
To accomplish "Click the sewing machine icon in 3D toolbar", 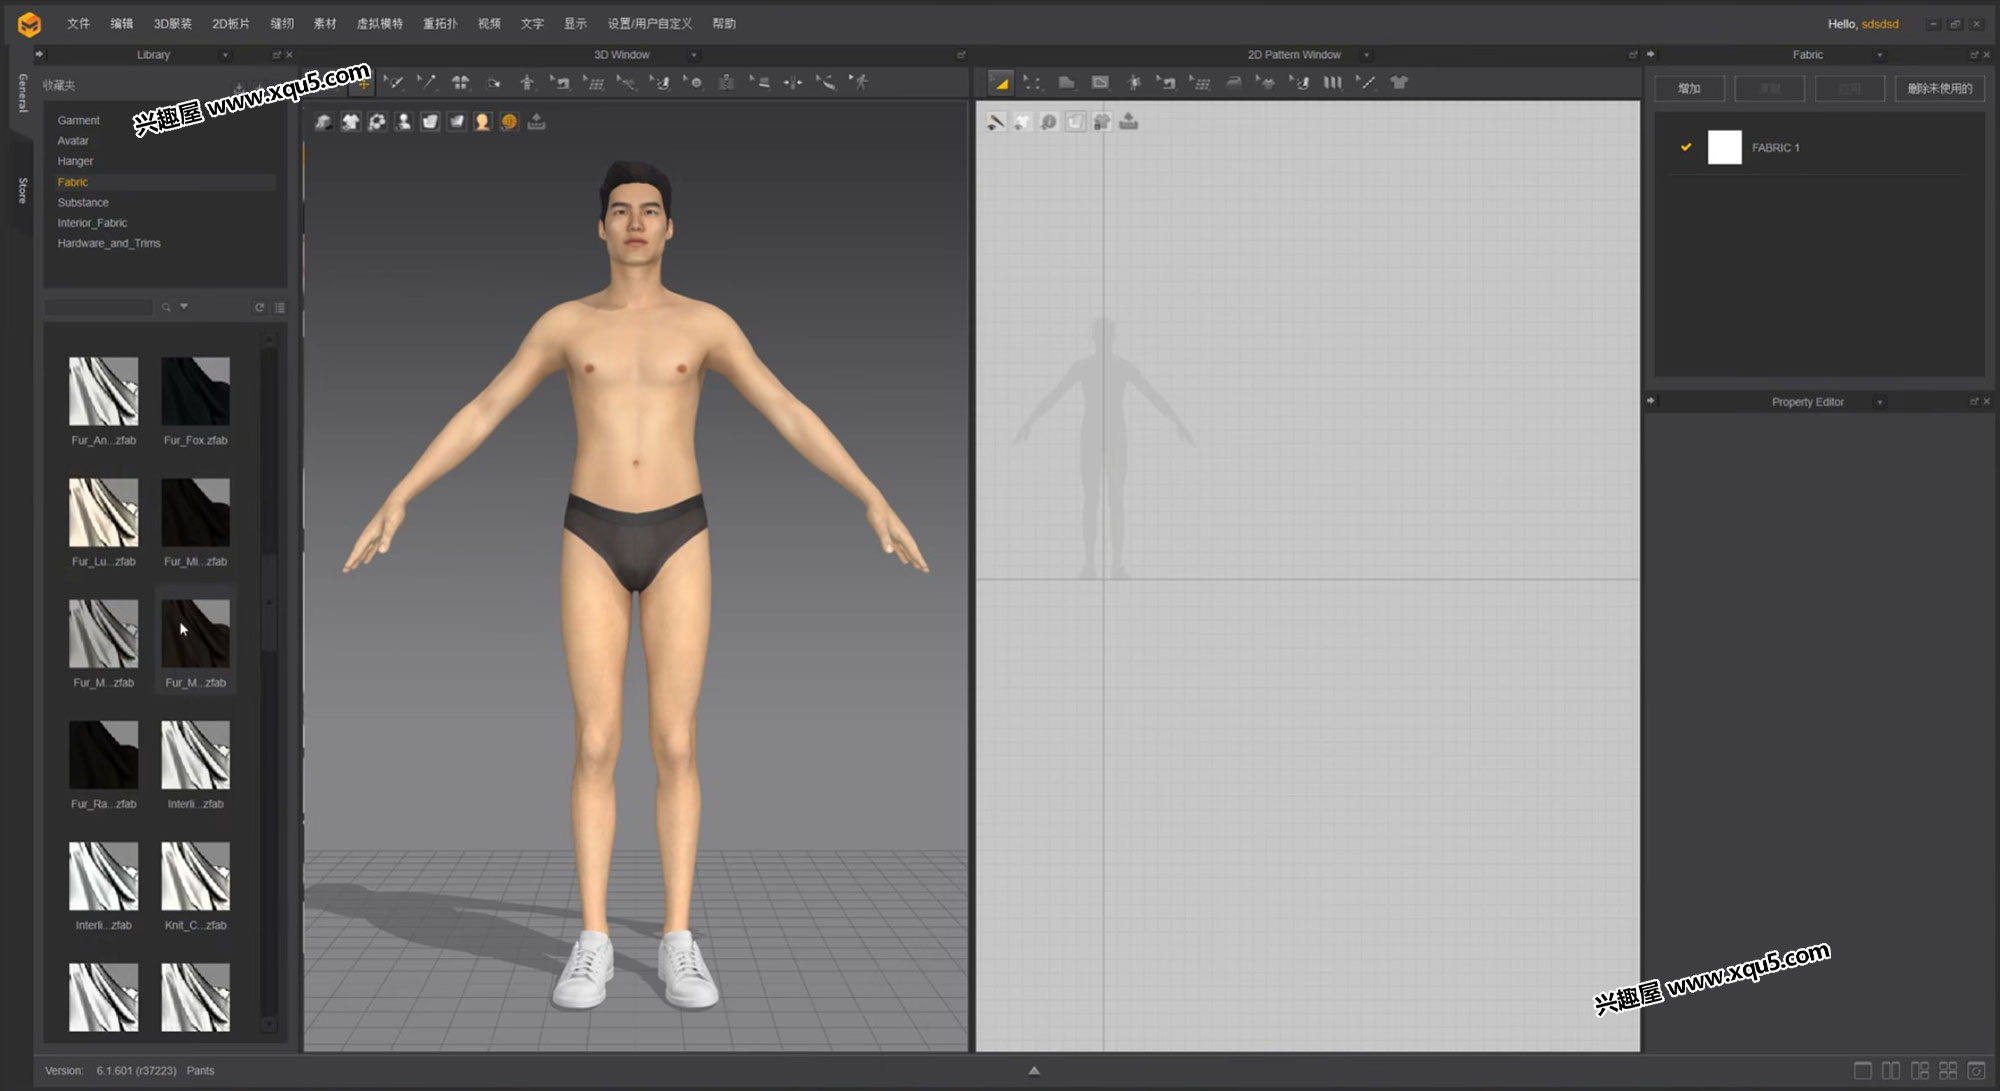I will pos(561,83).
